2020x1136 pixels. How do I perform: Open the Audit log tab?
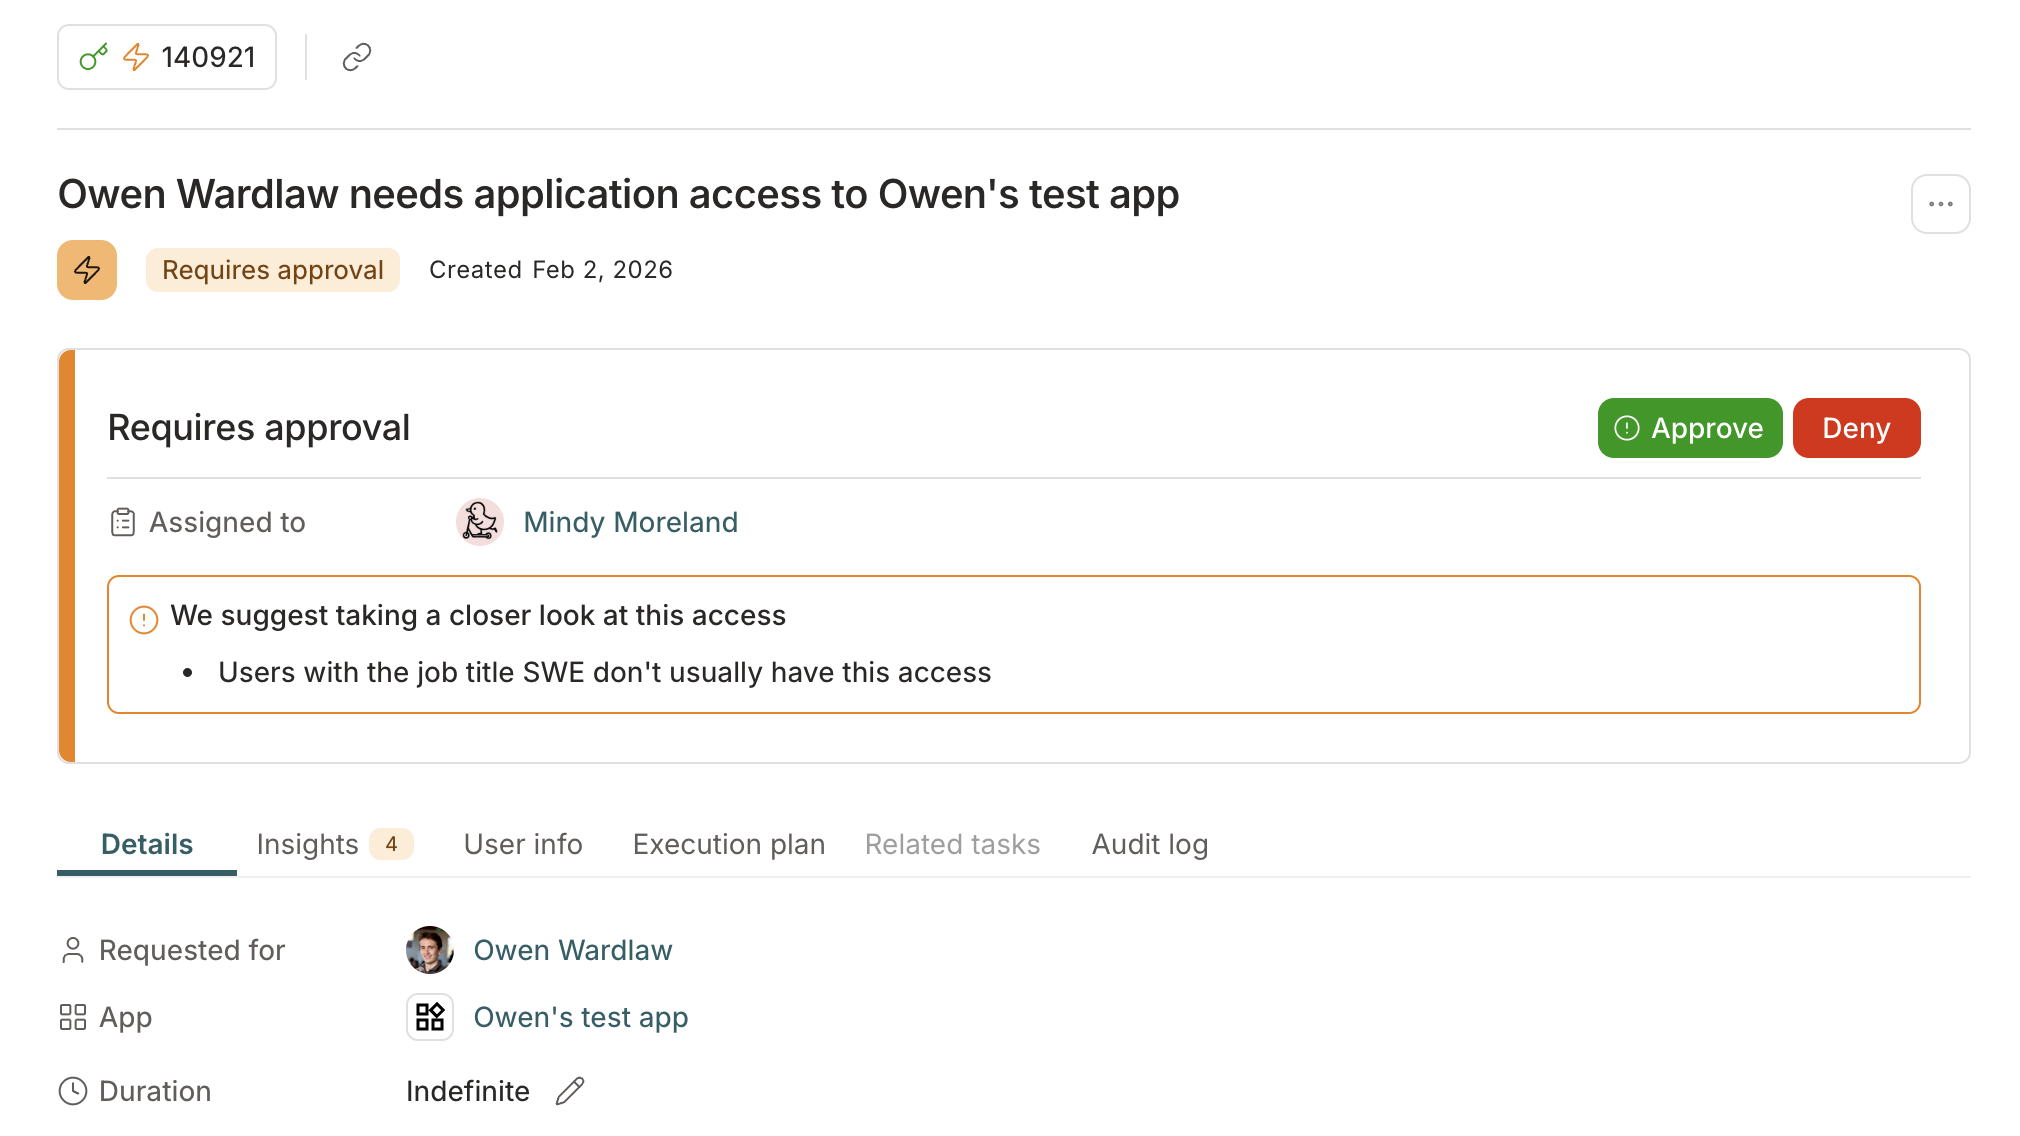pyautogui.click(x=1150, y=844)
